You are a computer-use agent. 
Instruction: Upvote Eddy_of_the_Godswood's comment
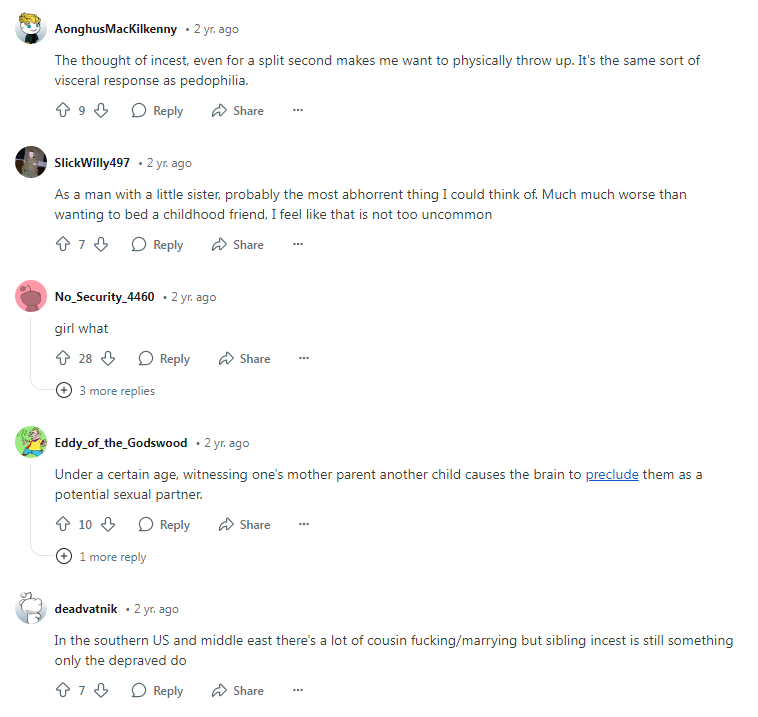tap(63, 525)
